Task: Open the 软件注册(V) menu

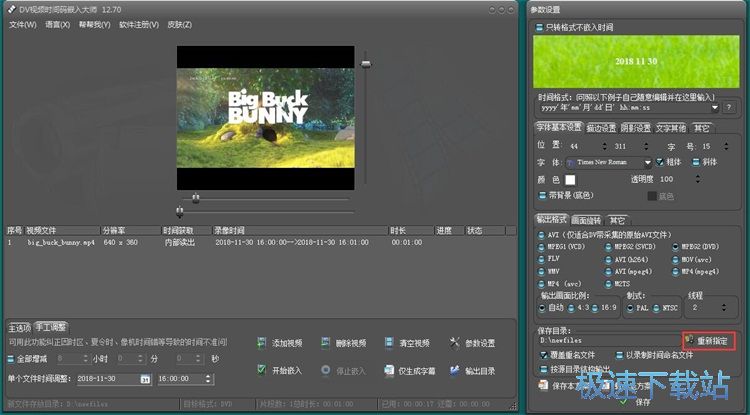Action: [139, 24]
